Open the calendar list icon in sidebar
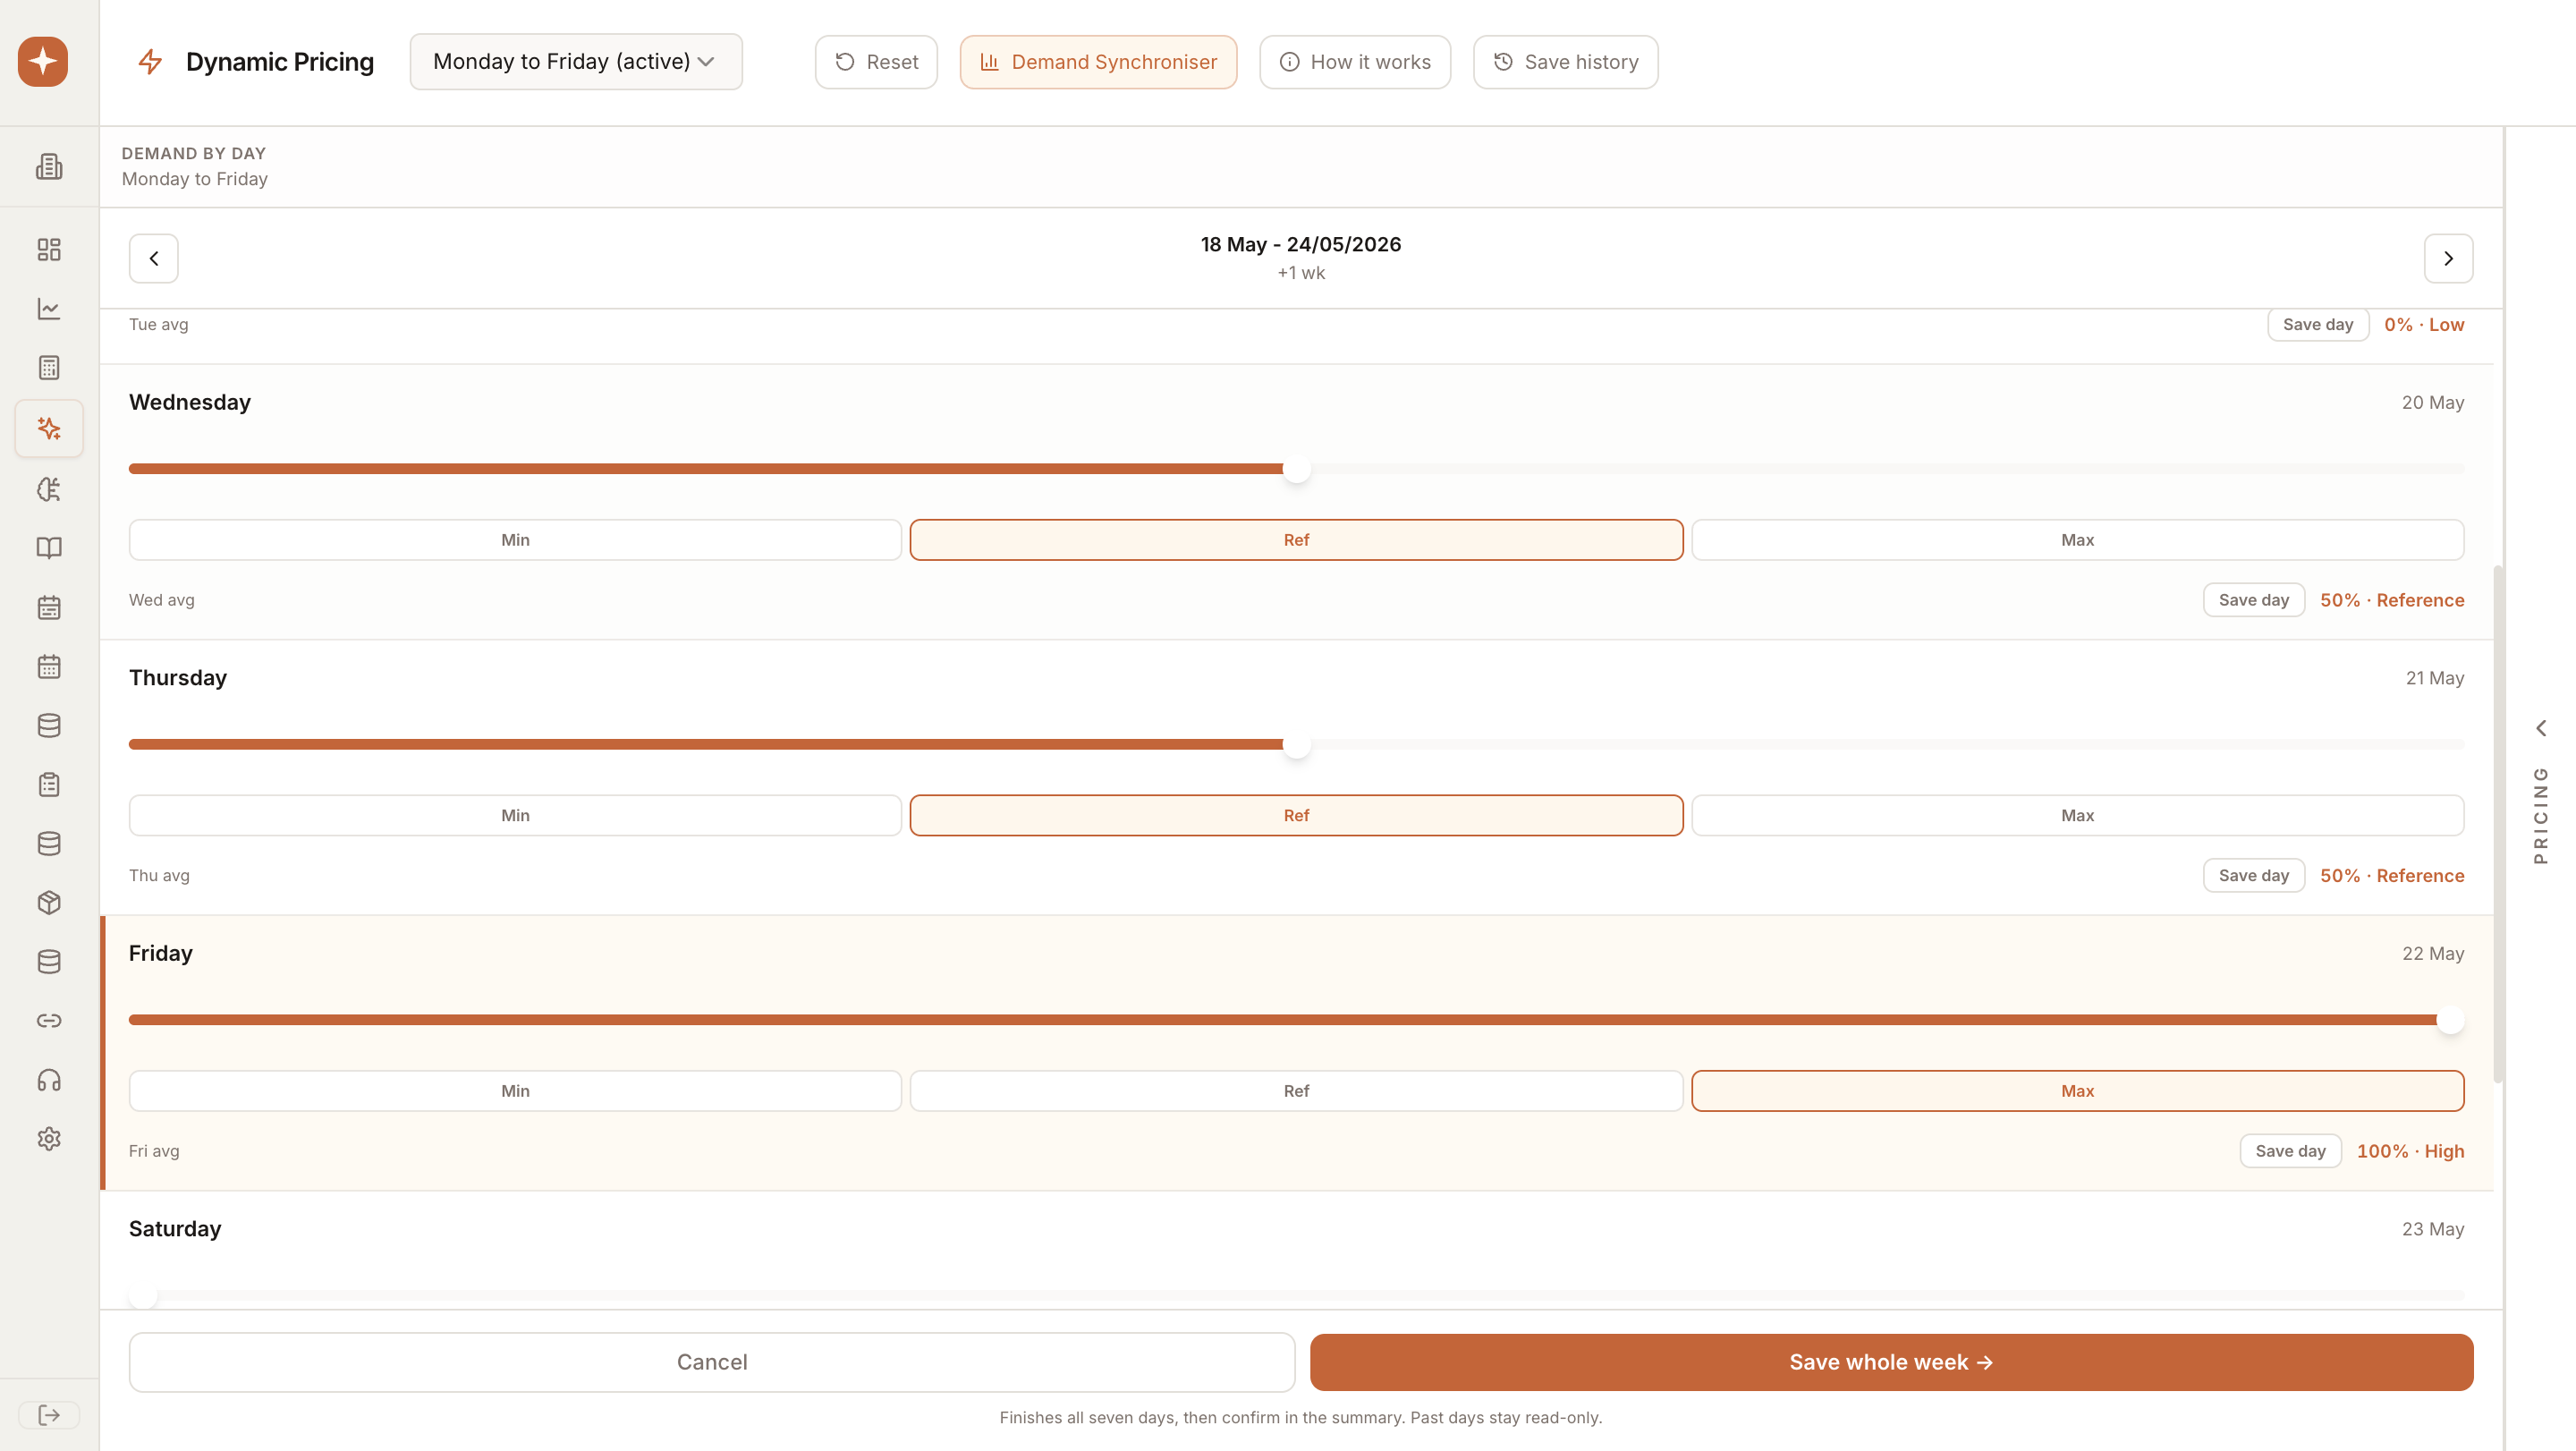This screenshot has width=2576, height=1451. point(49,607)
